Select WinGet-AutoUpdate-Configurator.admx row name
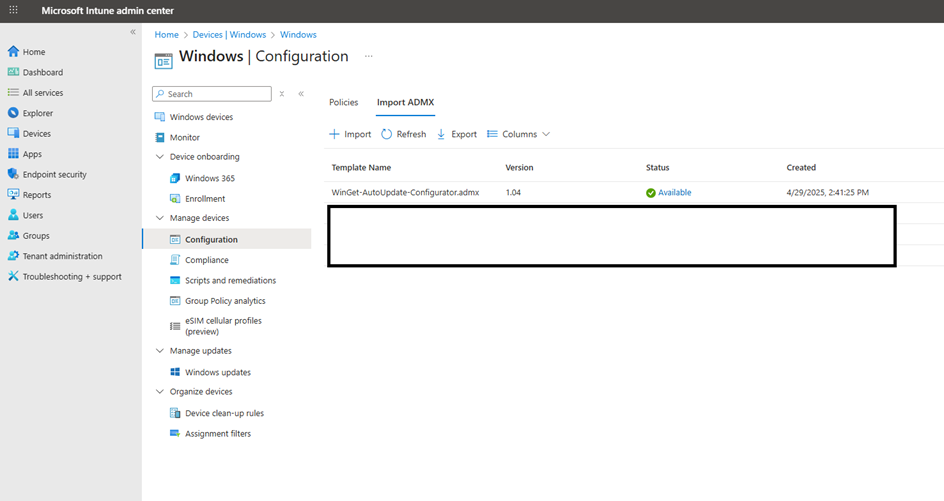This screenshot has height=501, width=944. [405, 193]
